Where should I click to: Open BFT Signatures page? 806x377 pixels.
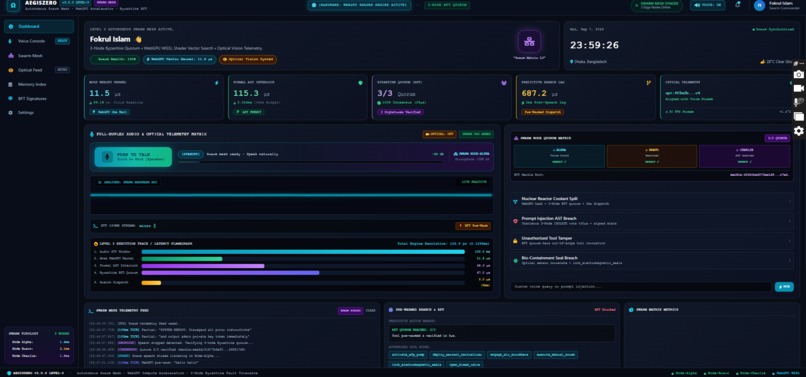point(39,98)
